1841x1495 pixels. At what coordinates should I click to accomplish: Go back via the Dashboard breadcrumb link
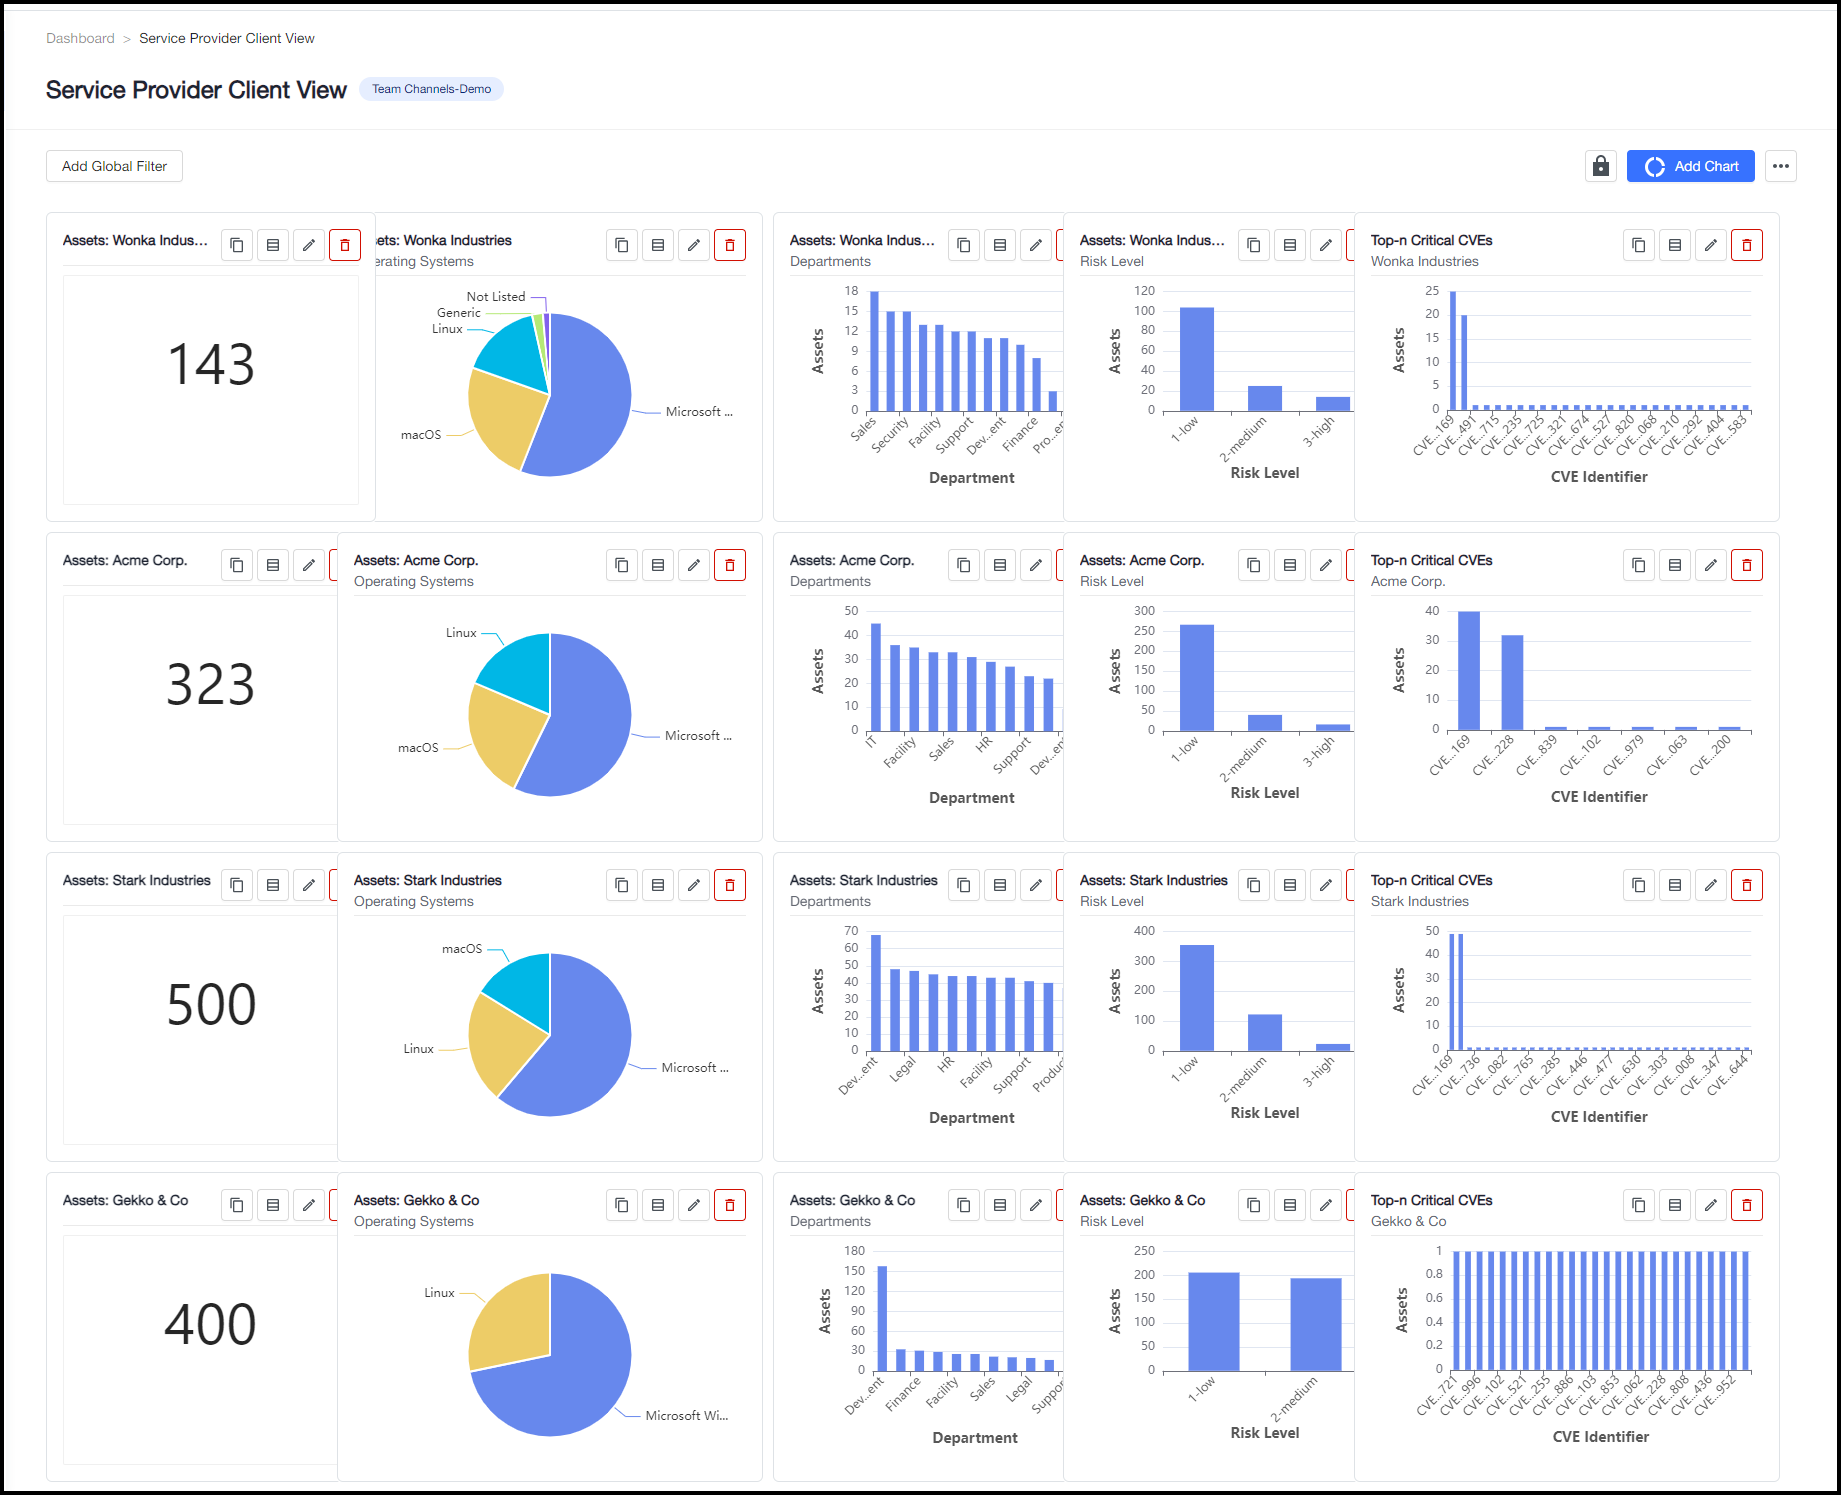click(80, 38)
